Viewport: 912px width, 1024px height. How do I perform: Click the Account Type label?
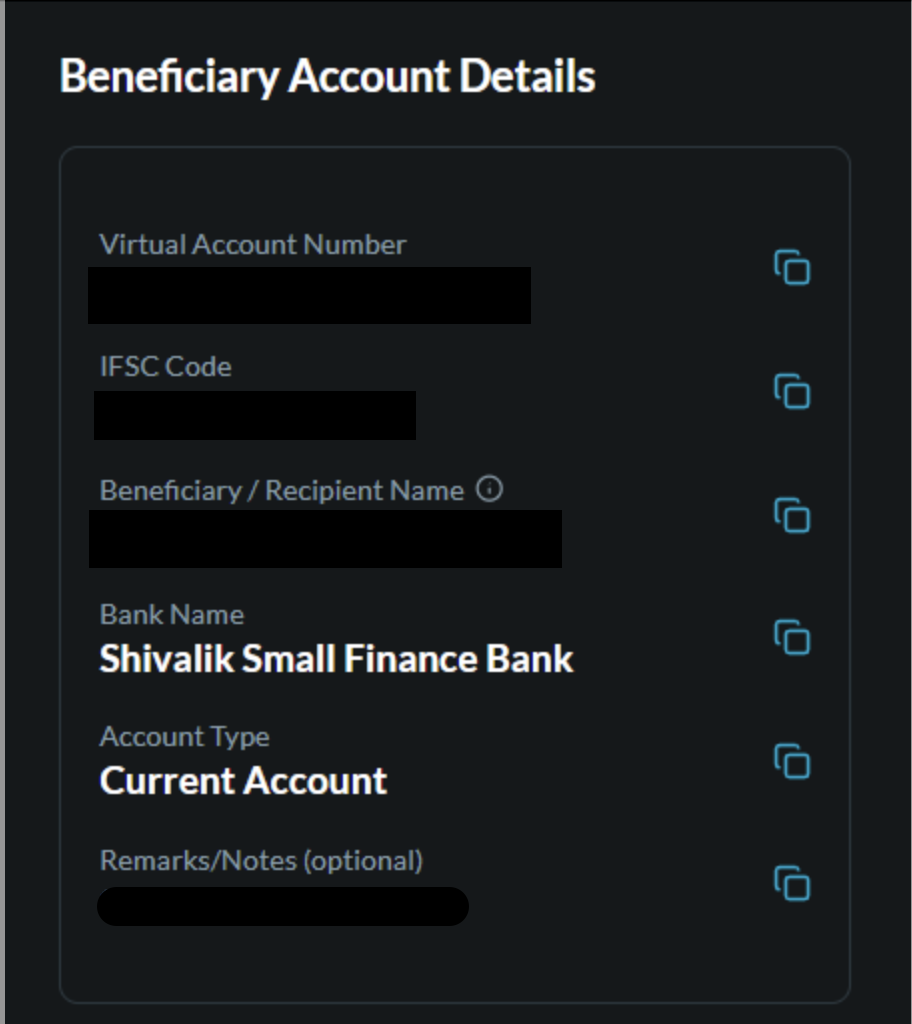[184, 737]
